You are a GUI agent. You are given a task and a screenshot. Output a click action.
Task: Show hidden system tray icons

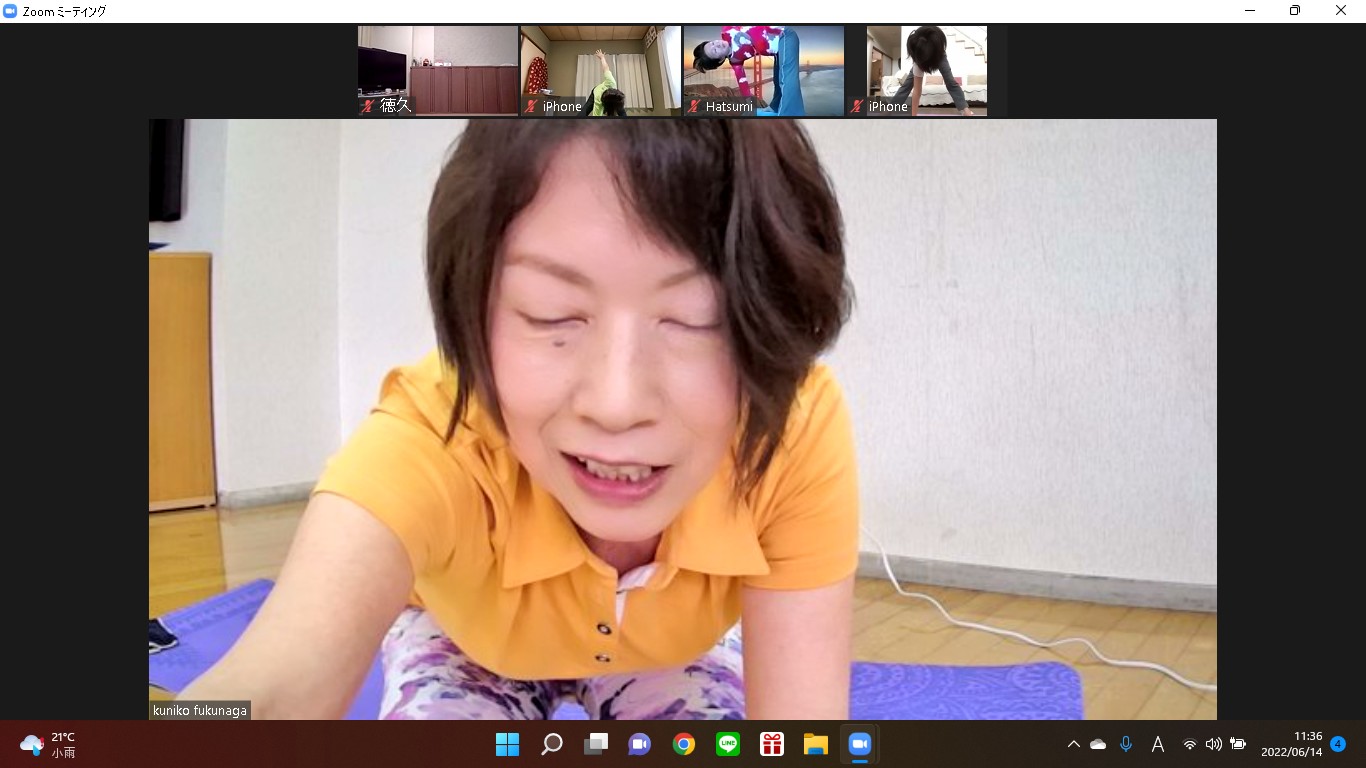pos(1074,744)
